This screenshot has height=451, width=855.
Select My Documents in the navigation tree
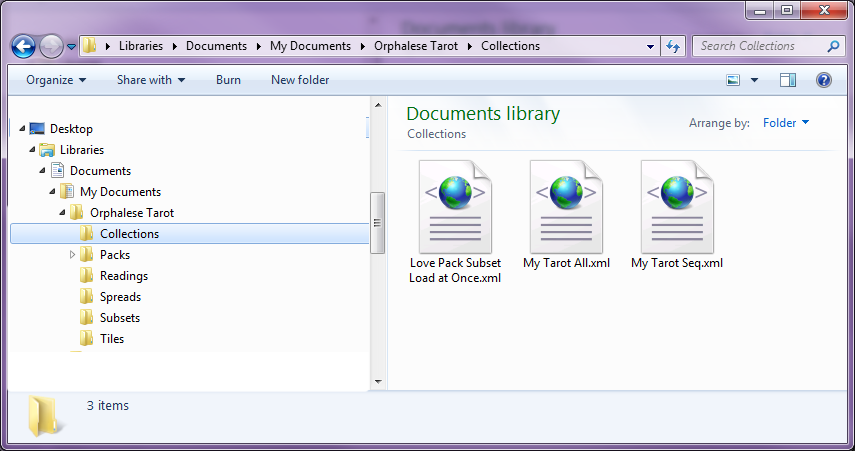(121, 192)
